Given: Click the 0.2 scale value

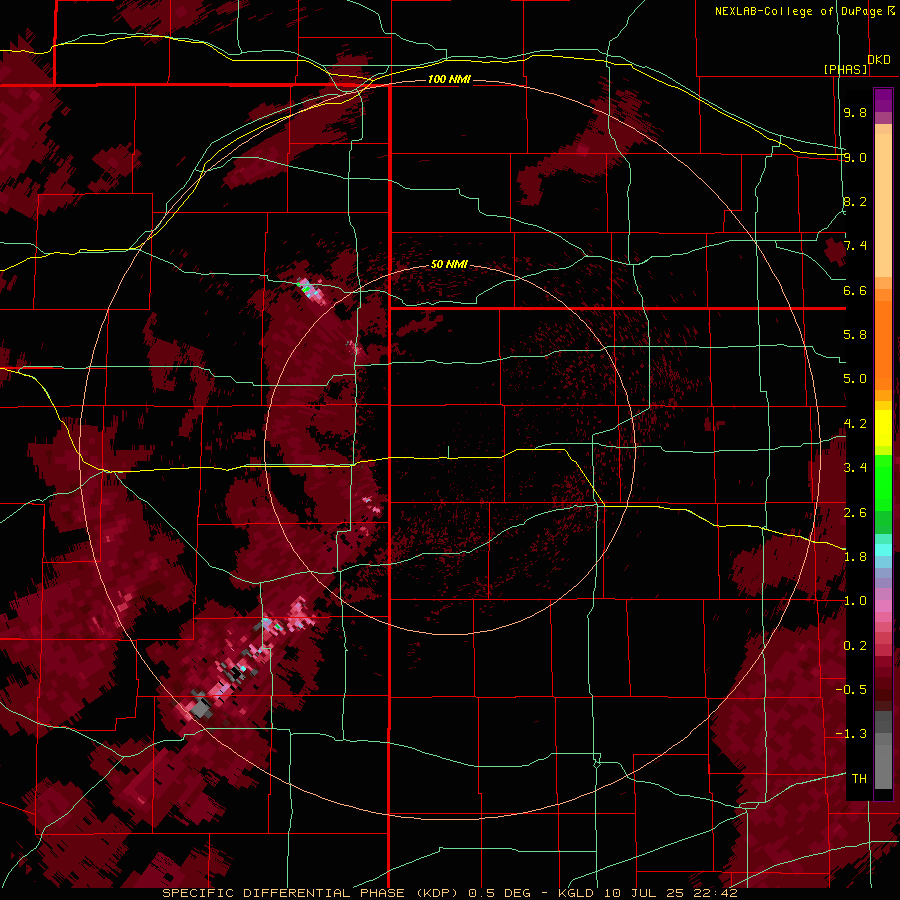Looking at the screenshot, I should click(x=855, y=646).
